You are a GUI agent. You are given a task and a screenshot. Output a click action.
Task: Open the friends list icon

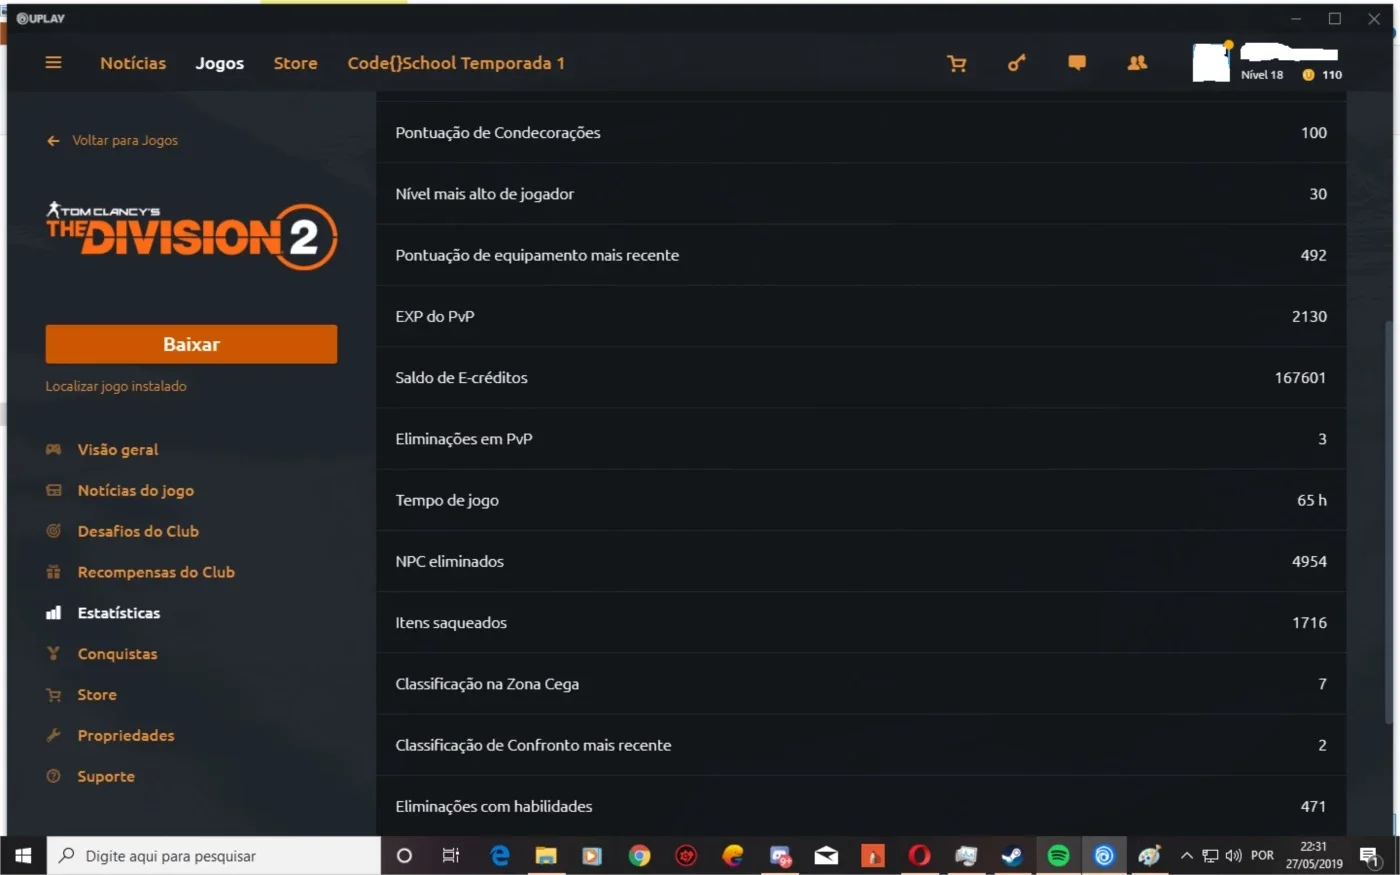pos(1137,63)
